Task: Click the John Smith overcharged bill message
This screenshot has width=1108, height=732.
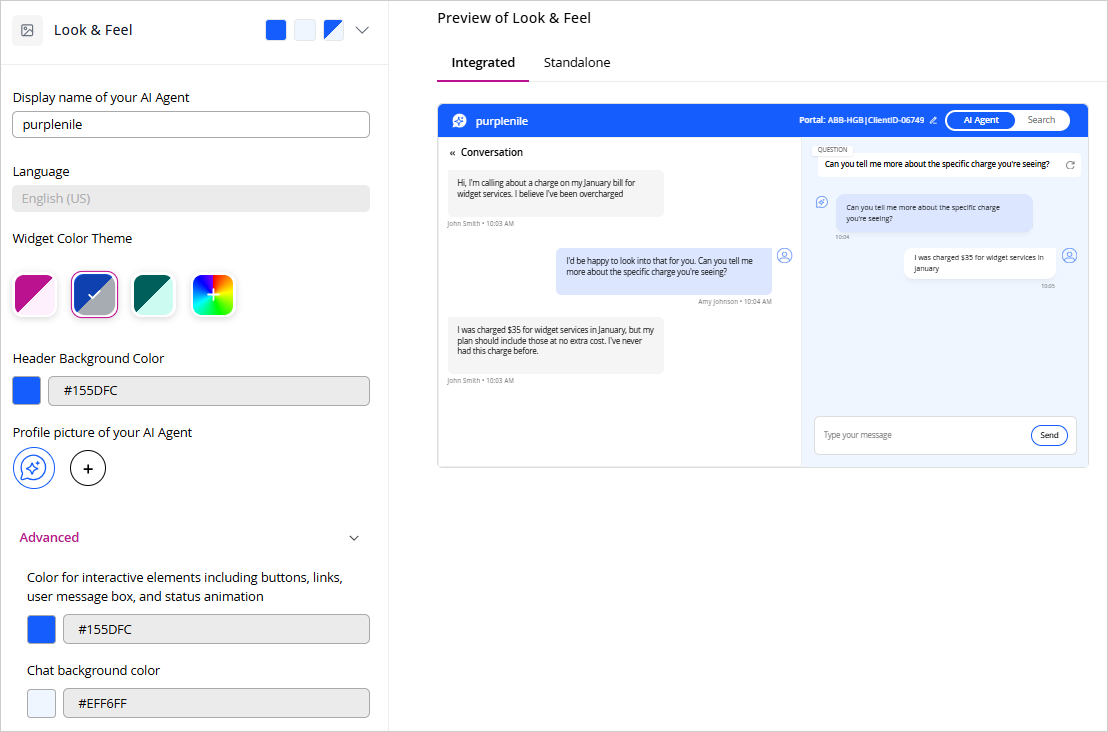Action: pos(555,193)
